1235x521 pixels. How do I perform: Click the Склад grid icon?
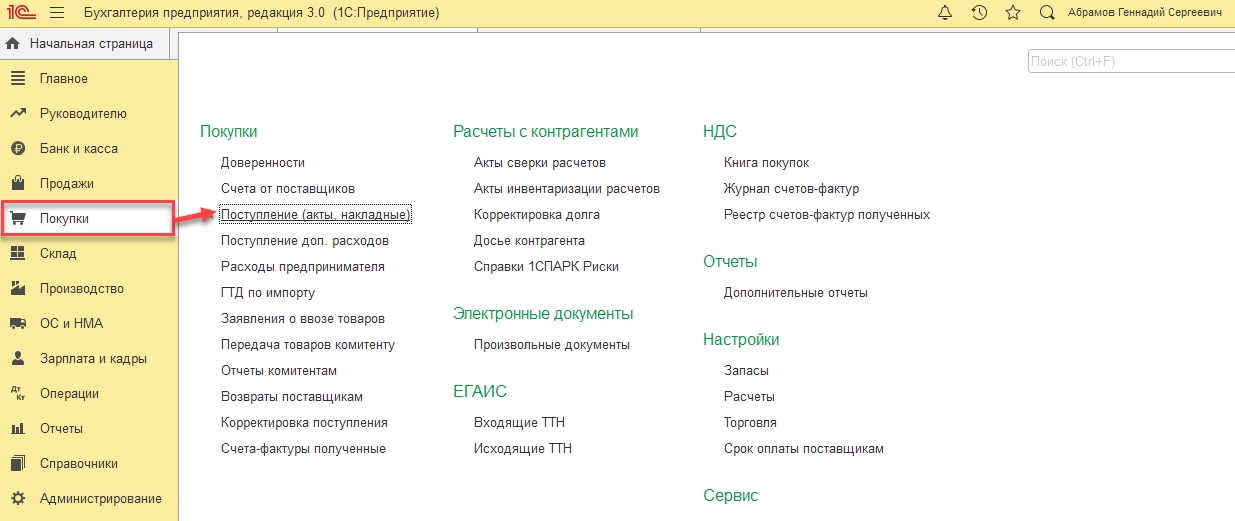coord(17,254)
